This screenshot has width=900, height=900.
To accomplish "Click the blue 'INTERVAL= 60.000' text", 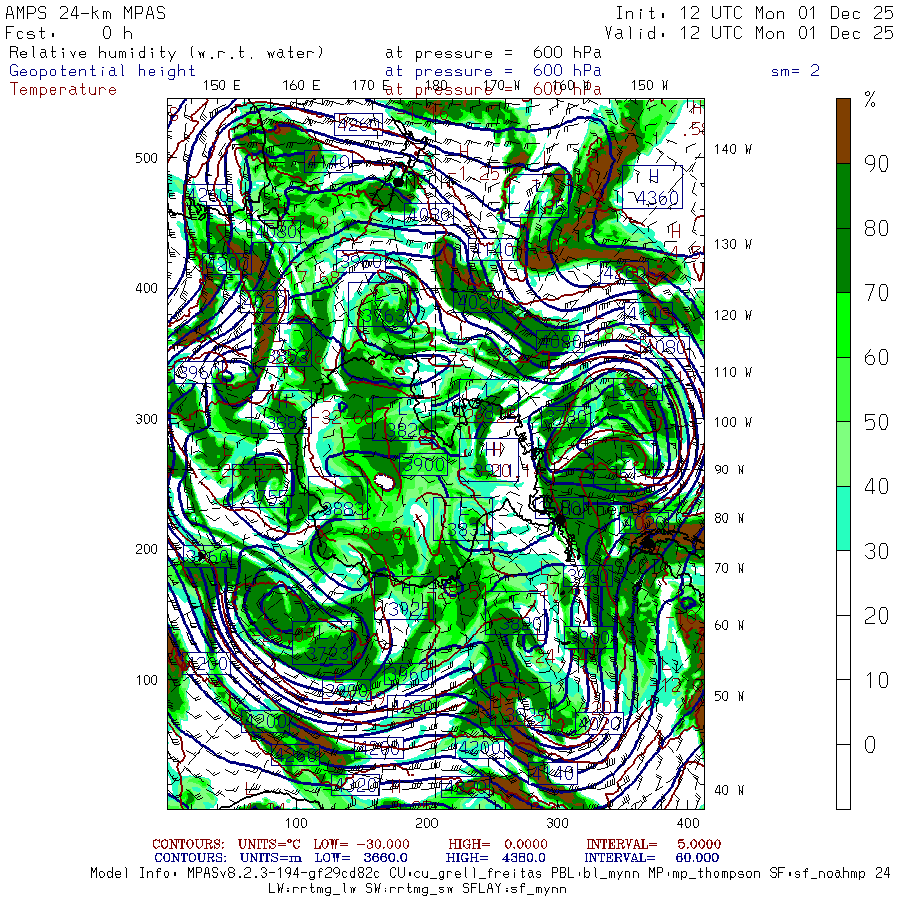I will [651, 858].
